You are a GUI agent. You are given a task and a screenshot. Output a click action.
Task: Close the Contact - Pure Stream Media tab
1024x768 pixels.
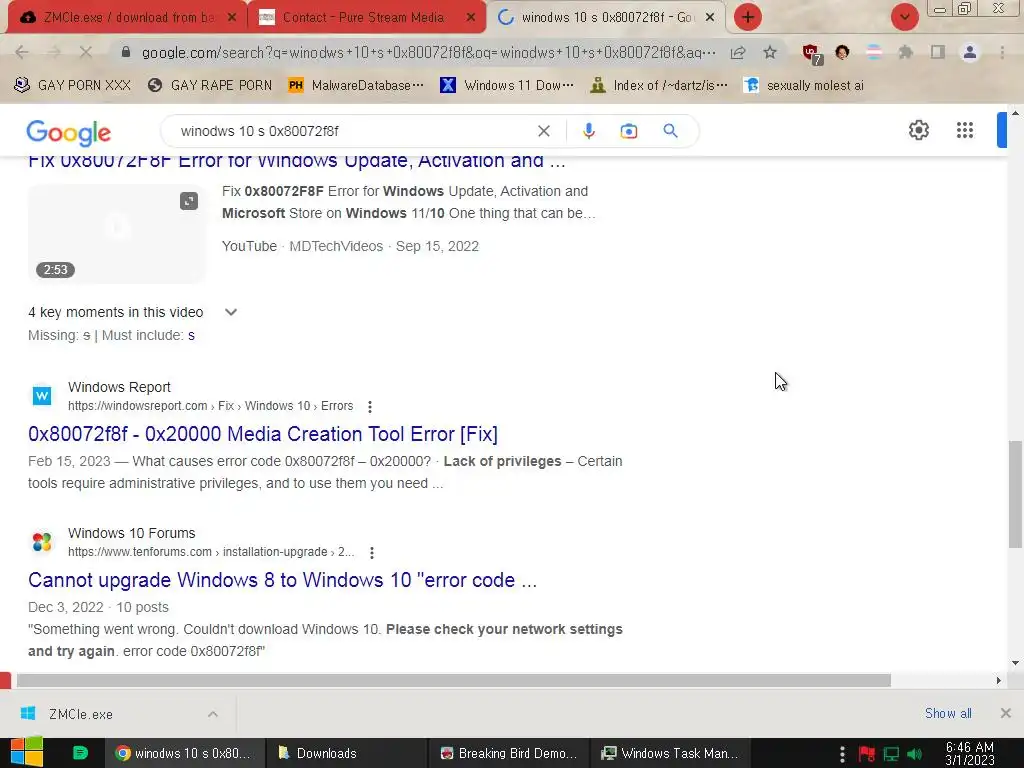coord(471,18)
